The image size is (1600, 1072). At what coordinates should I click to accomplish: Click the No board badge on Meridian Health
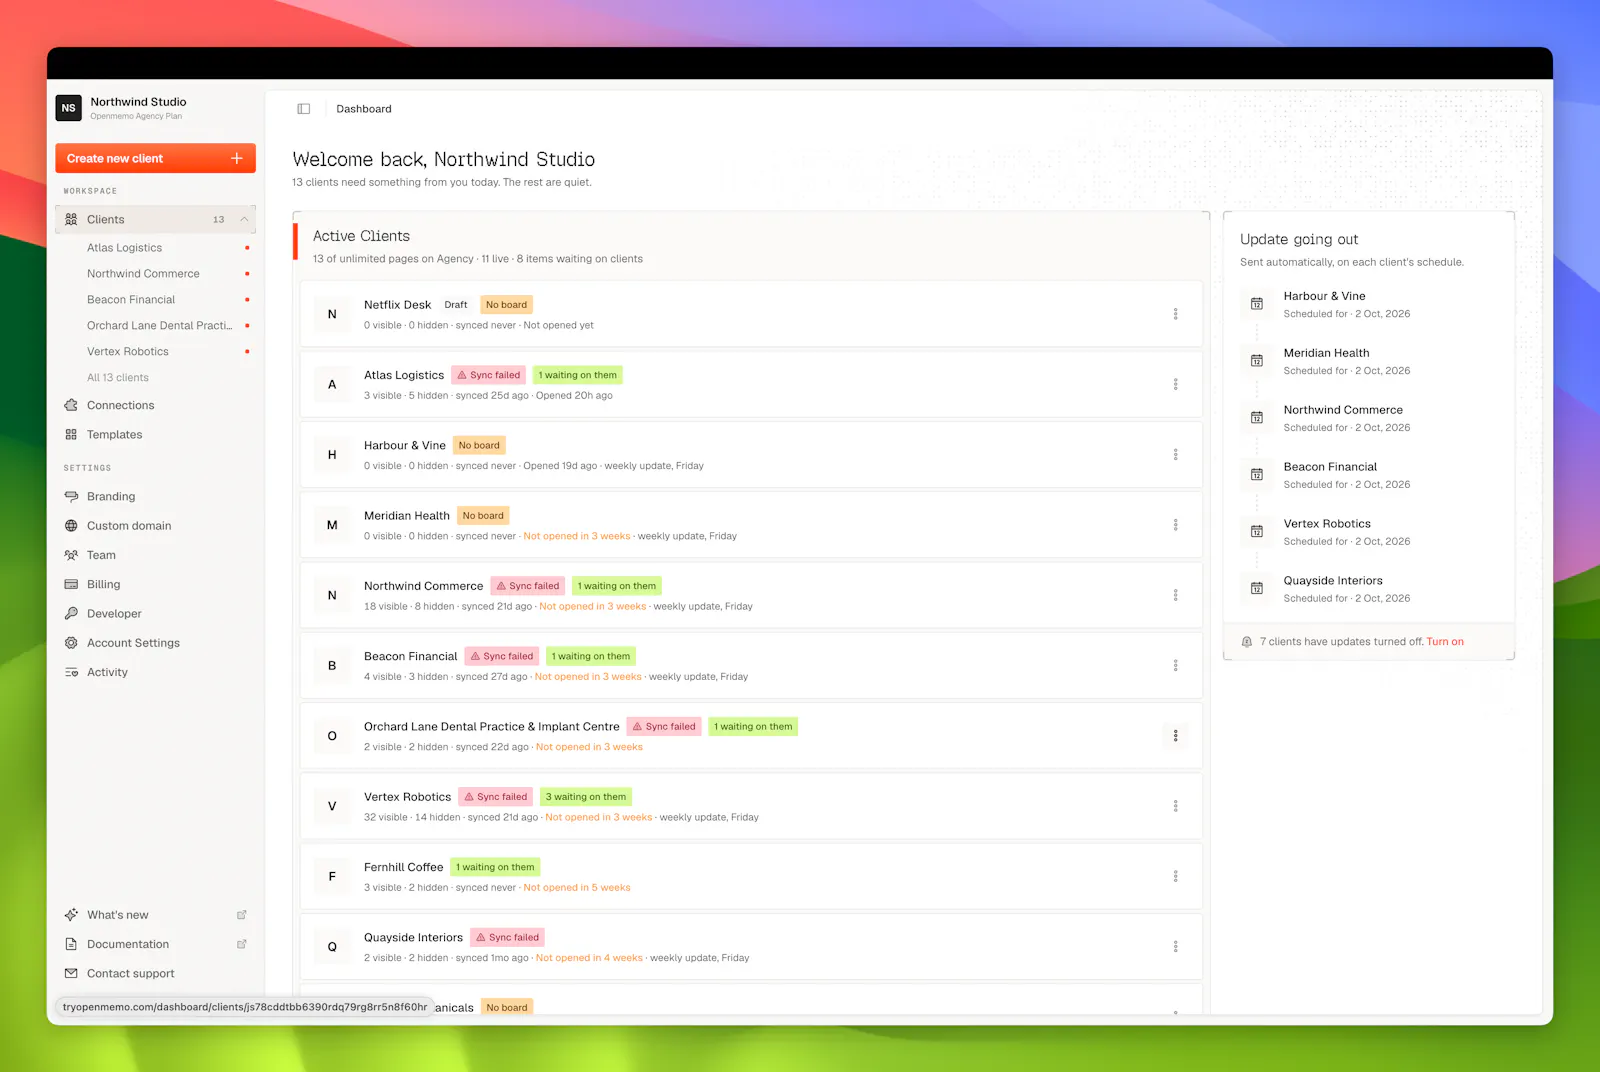tap(483, 516)
